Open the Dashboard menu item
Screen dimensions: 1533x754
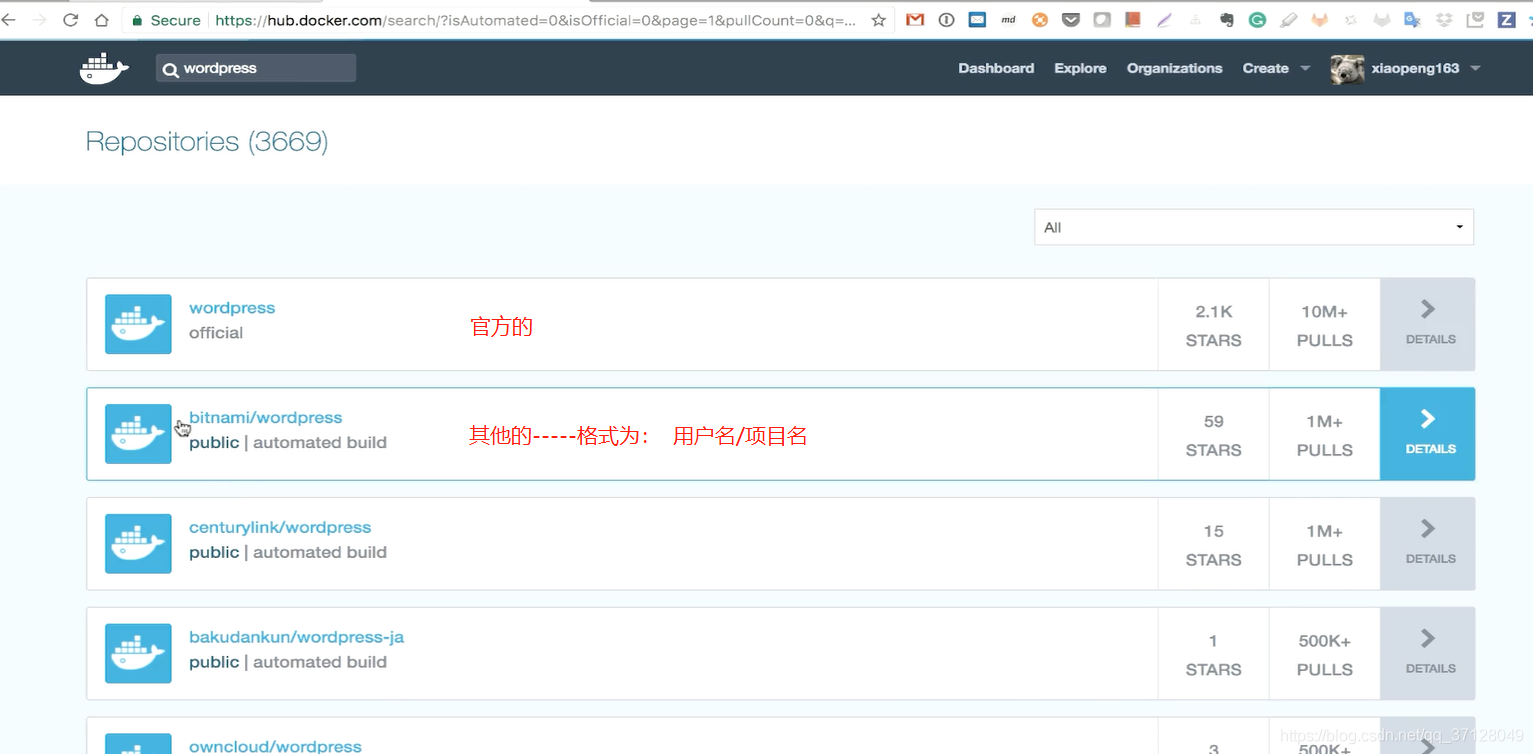point(996,68)
